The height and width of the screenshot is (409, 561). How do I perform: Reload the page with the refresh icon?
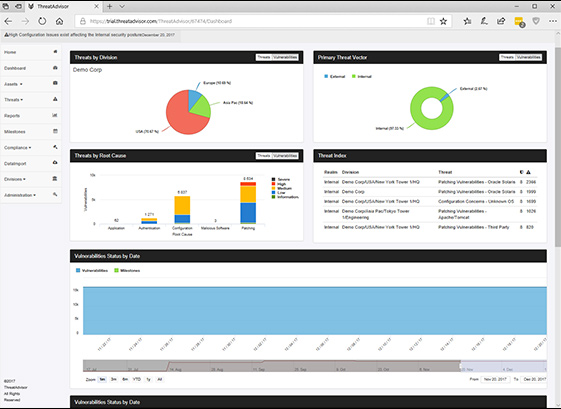click(42, 21)
